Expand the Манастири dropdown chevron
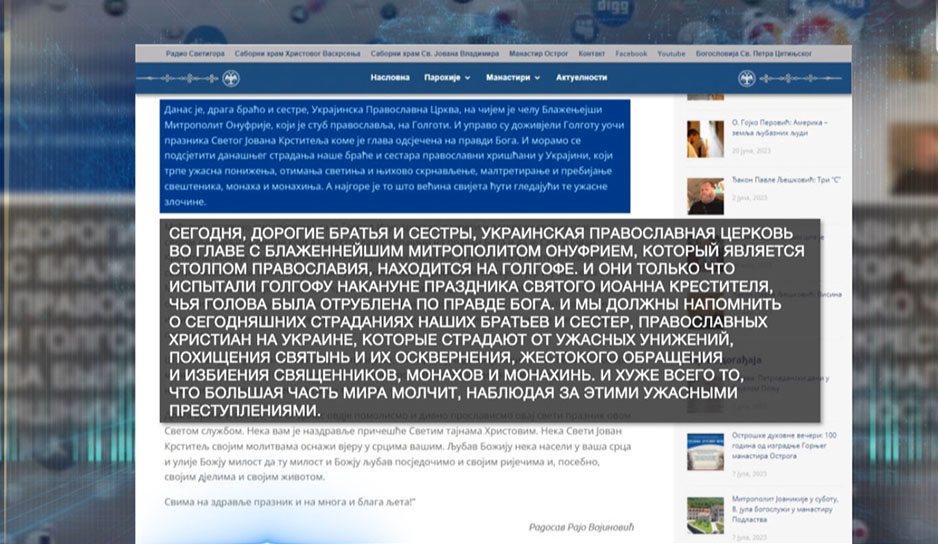Image resolution: width=938 pixels, height=544 pixels. (x=537, y=78)
